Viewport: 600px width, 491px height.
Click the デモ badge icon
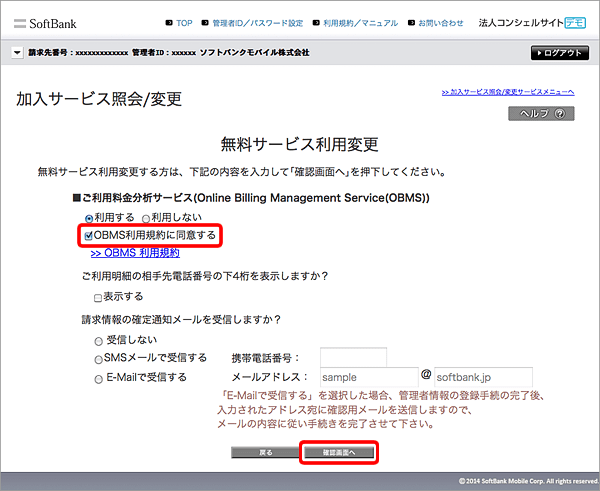[x=575, y=21]
